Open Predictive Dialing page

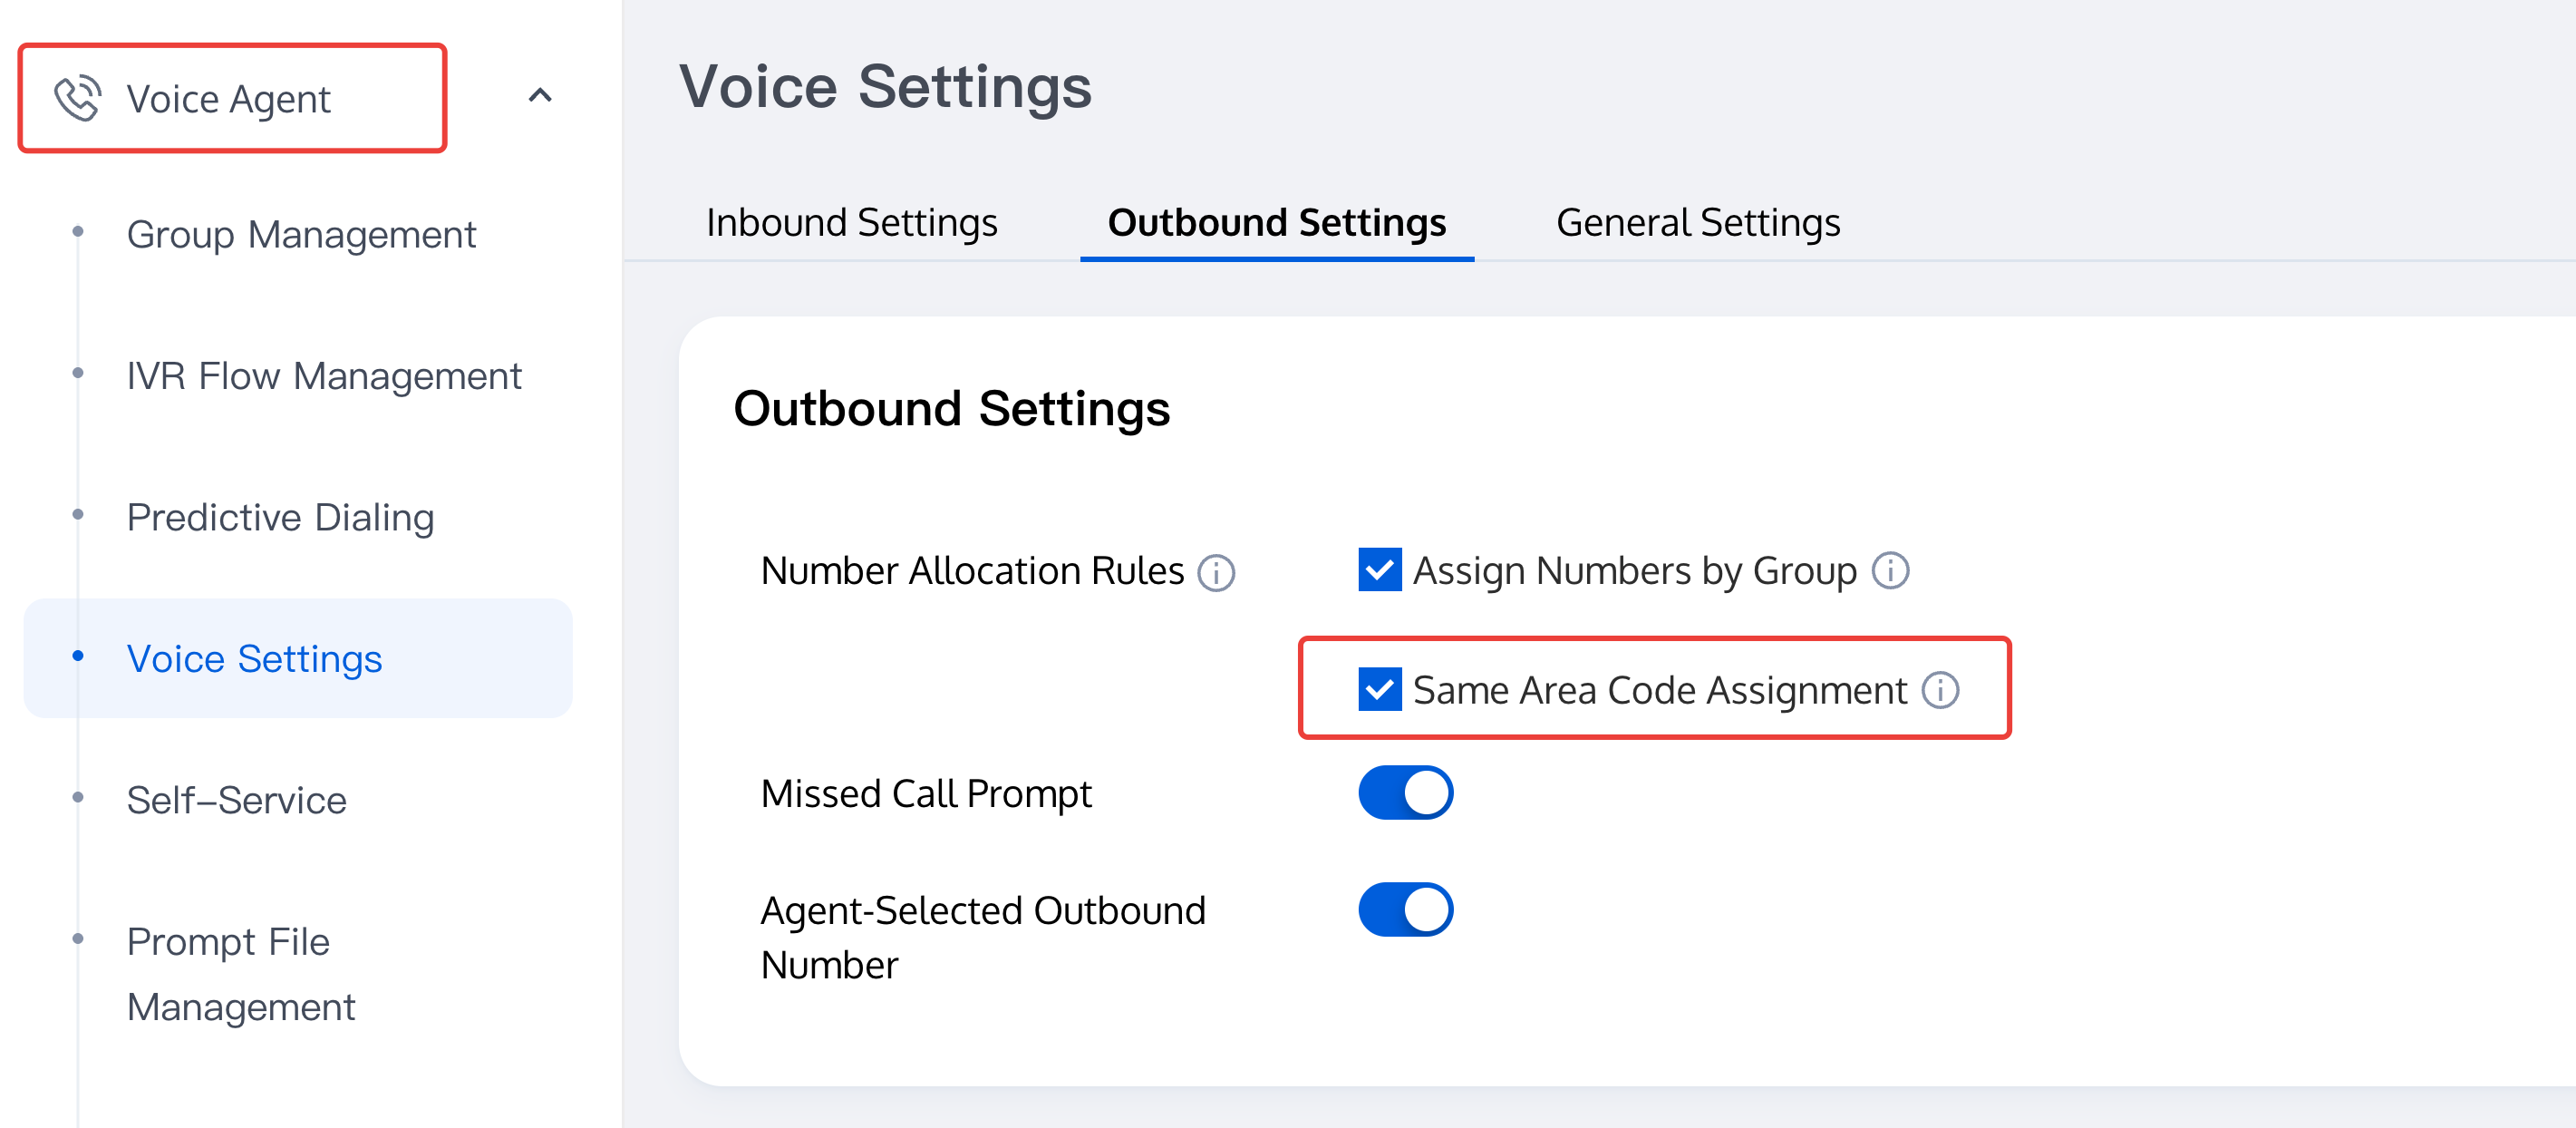pyautogui.click(x=280, y=517)
